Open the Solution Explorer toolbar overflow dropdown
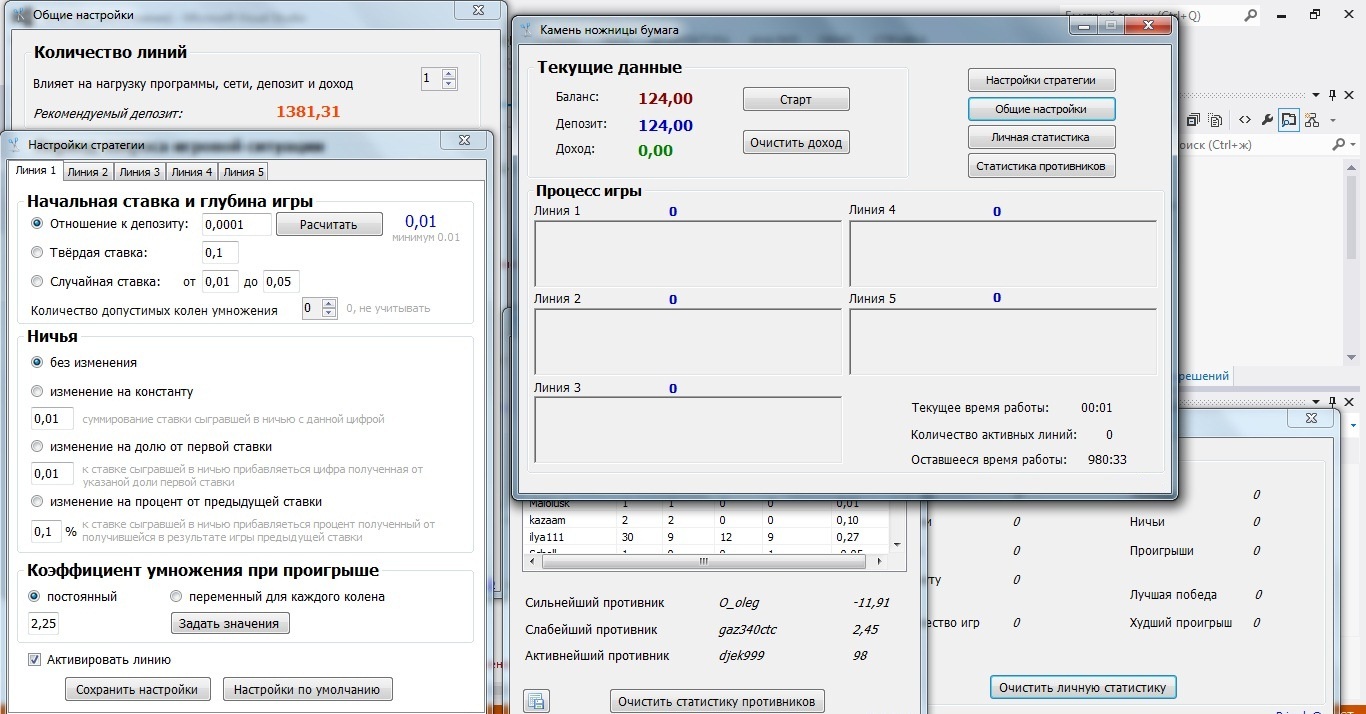Viewport: 1366px width, 714px height. [1333, 121]
